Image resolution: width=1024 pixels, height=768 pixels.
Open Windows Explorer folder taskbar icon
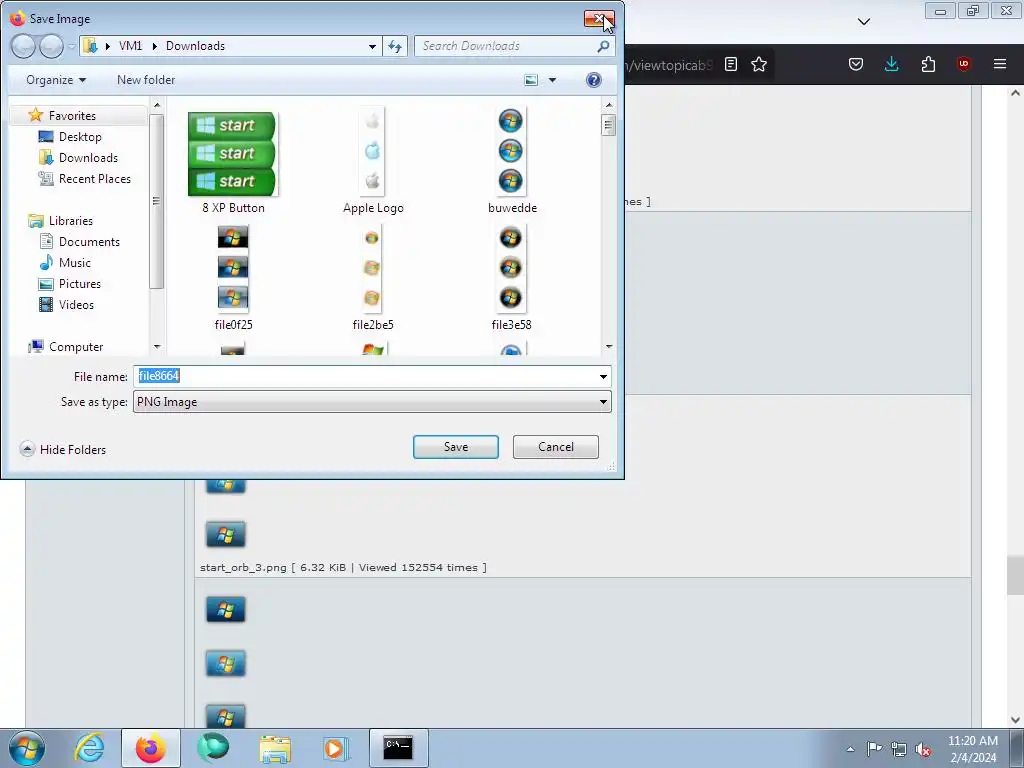pyautogui.click(x=275, y=748)
